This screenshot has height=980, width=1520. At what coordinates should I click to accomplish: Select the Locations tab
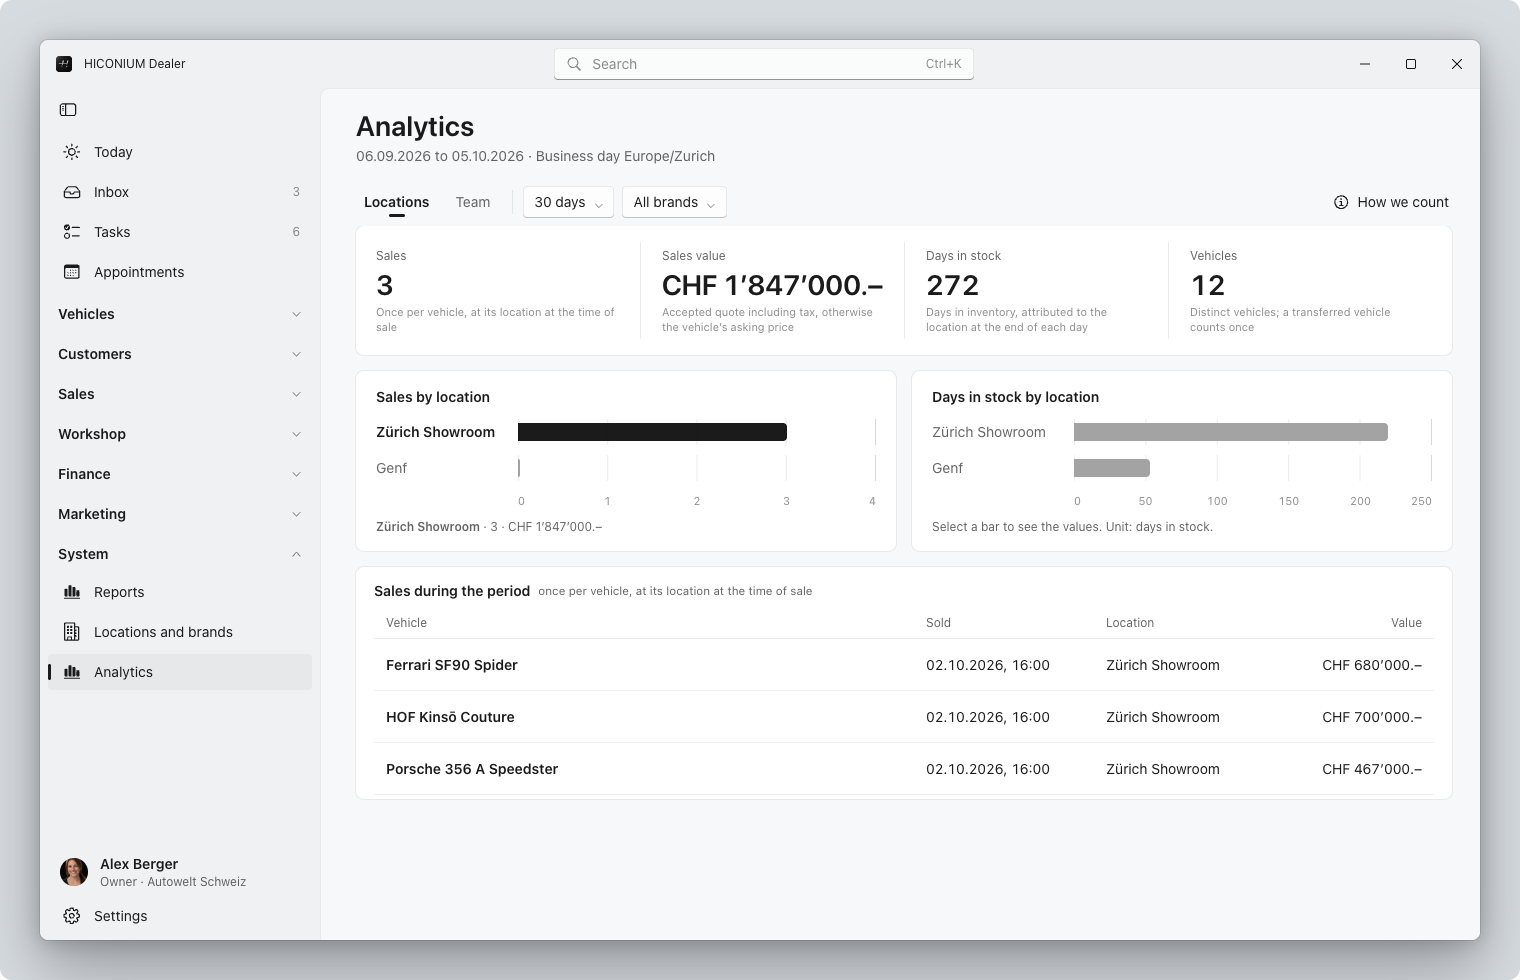[396, 202]
